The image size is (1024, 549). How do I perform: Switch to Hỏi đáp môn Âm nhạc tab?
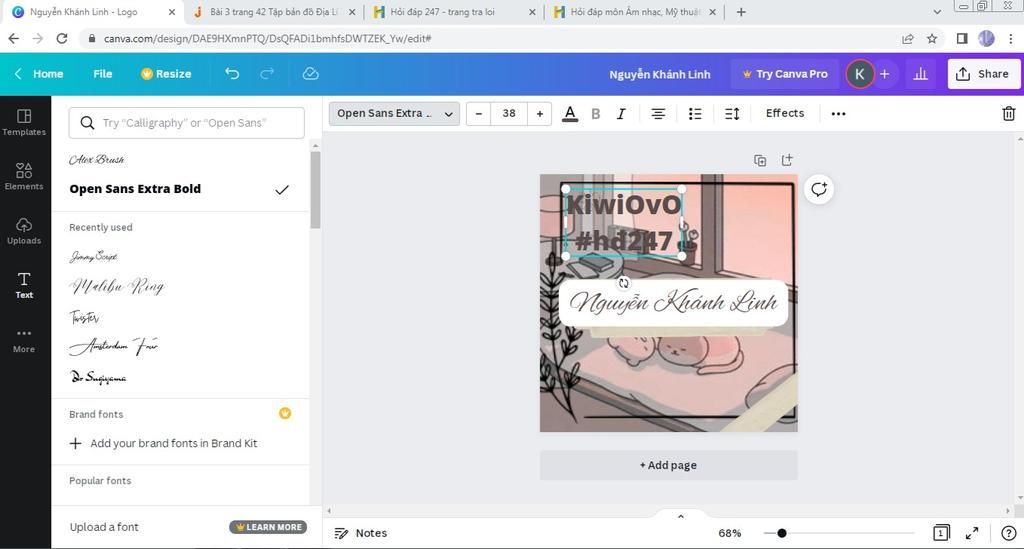tap(635, 12)
